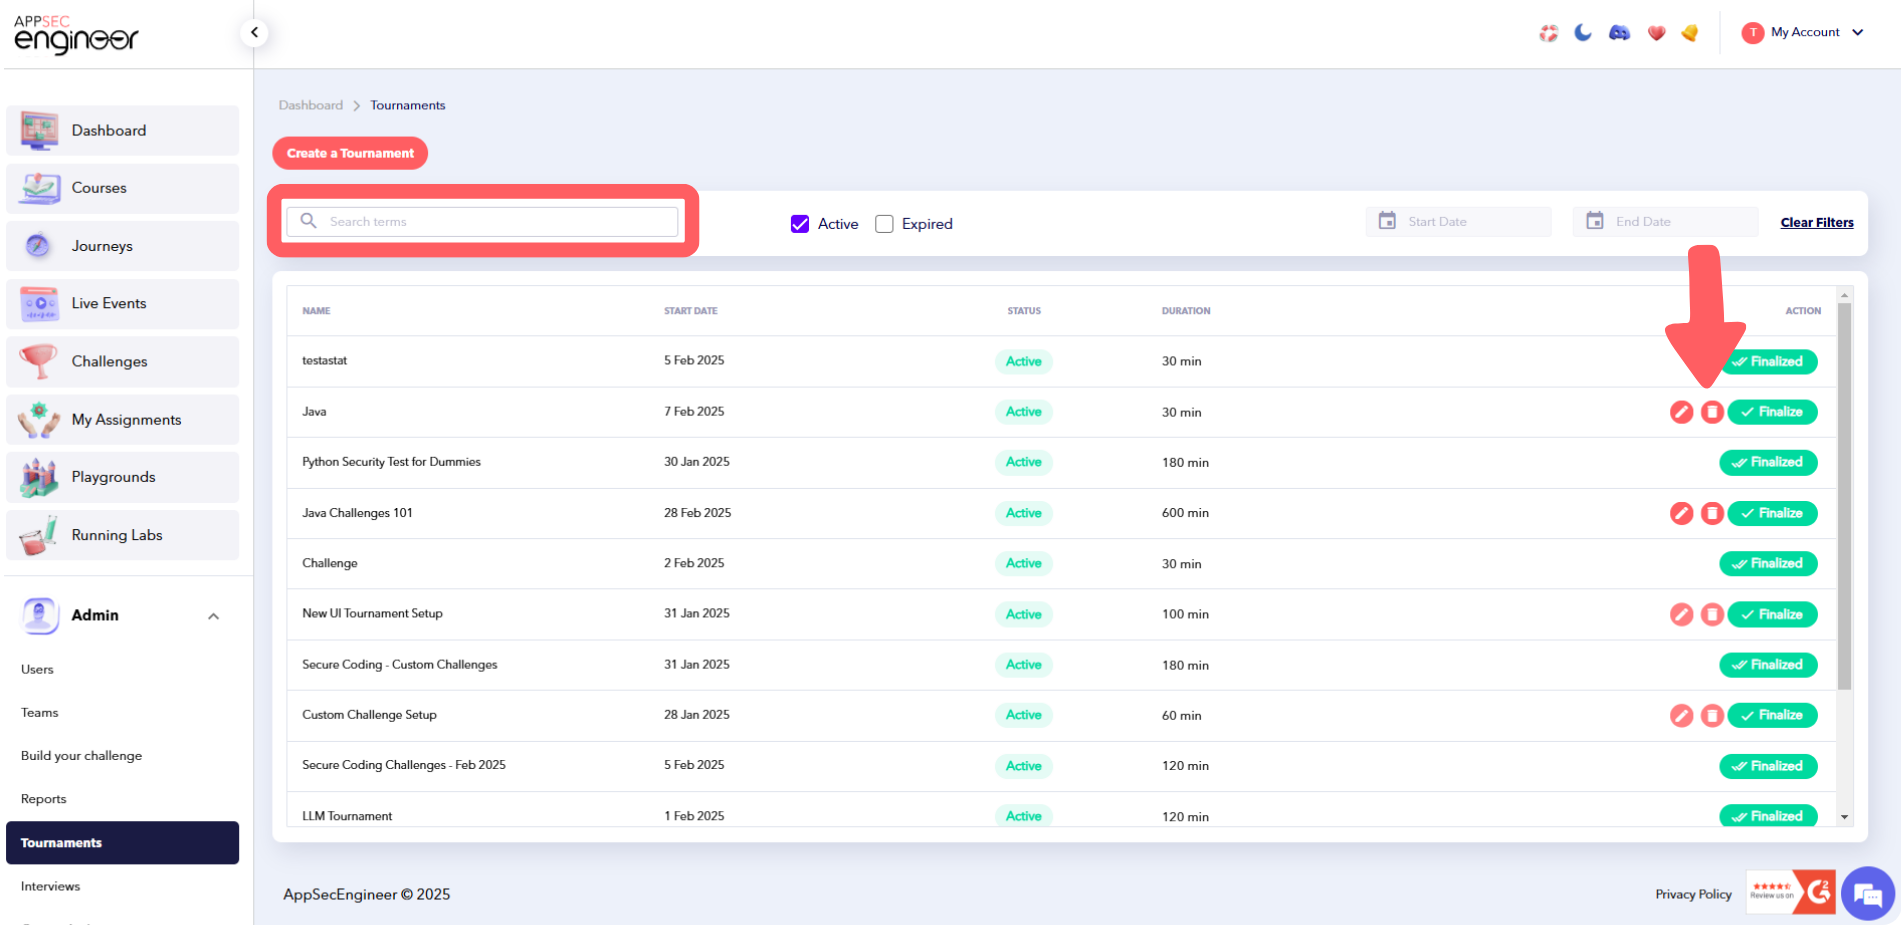Click the Clear Filters link
The width and height of the screenshot is (1902, 925).
point(1816,222)
